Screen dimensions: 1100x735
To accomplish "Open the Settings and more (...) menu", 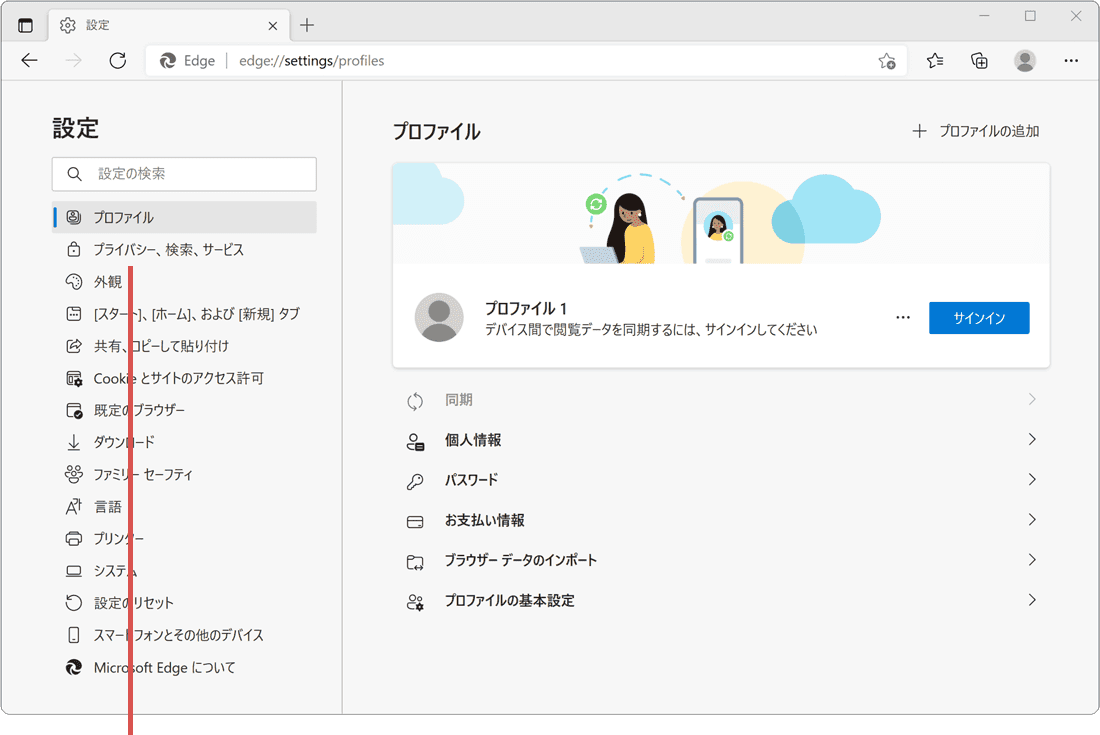I will [1071, 61].
